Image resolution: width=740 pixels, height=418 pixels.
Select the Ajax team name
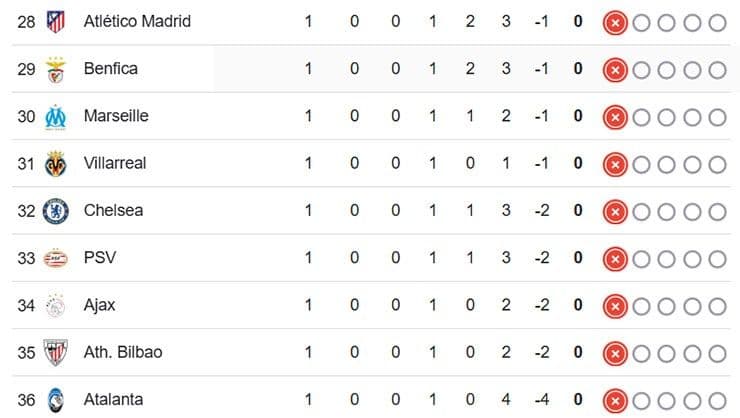coord(99,305)
